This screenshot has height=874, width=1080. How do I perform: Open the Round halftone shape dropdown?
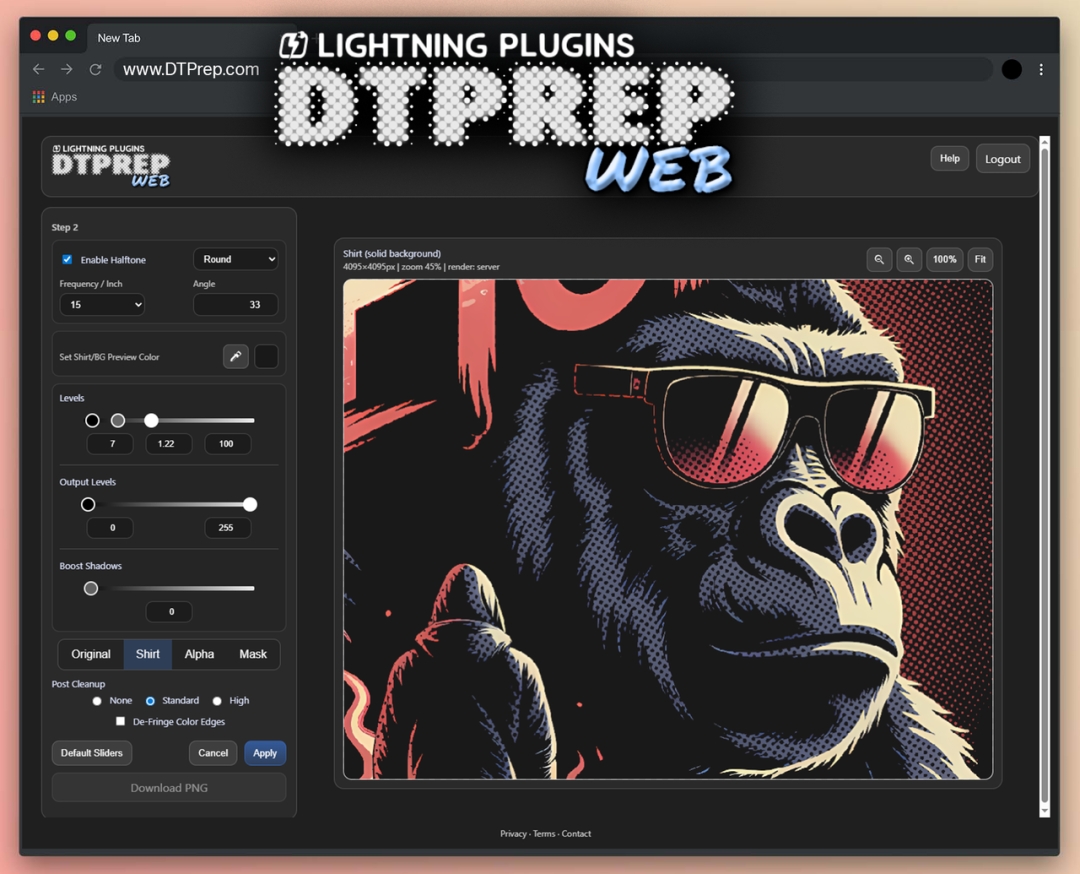coord(236,259)
